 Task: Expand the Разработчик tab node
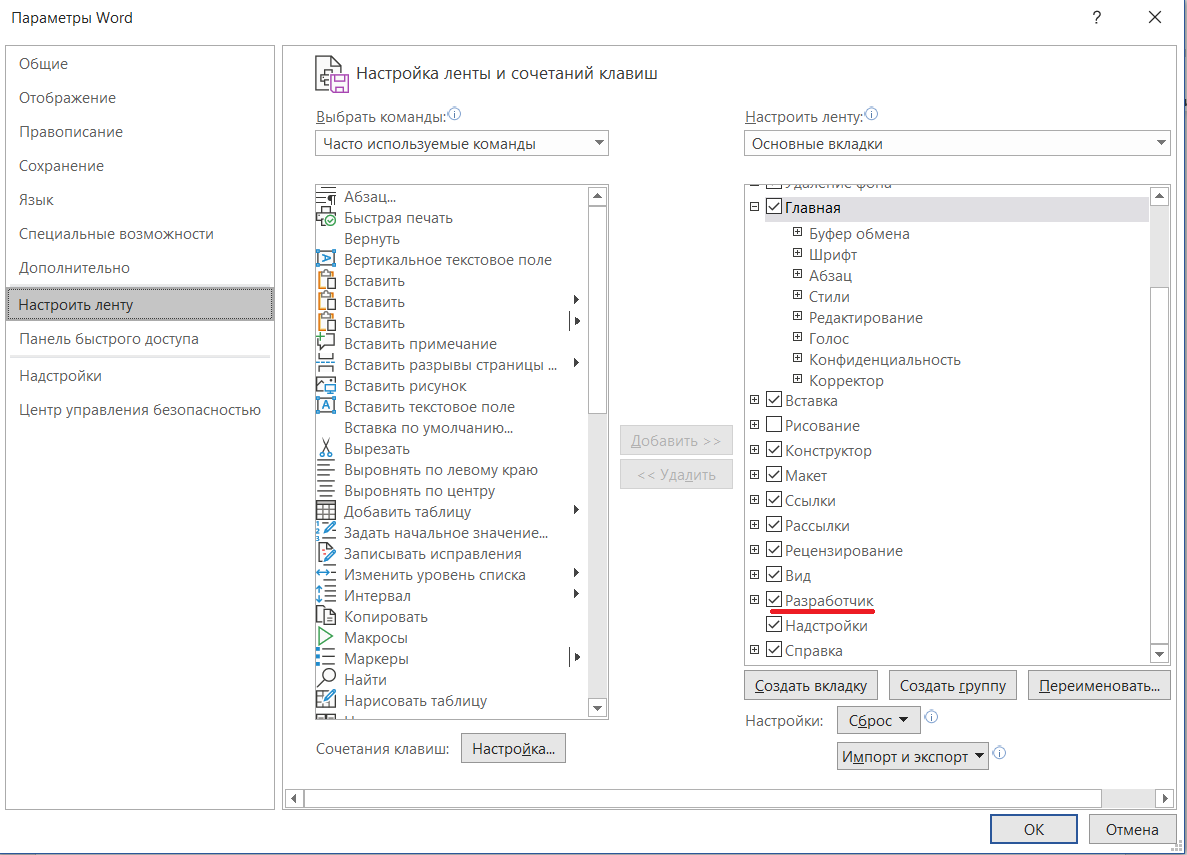(x=754, y=599)
